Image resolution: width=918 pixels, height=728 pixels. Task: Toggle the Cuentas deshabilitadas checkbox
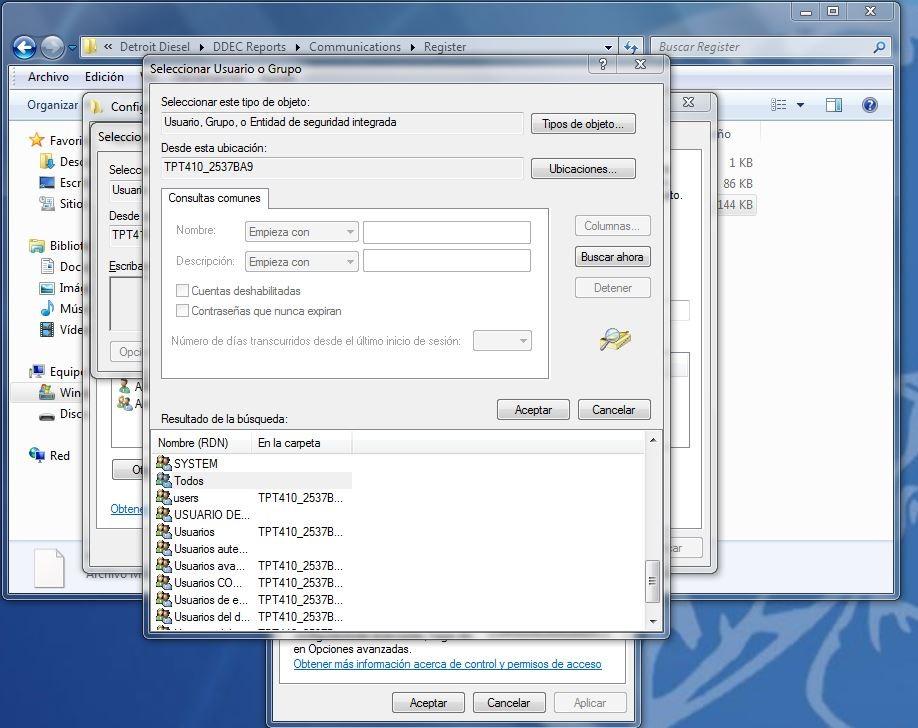[x=182, y=290]
